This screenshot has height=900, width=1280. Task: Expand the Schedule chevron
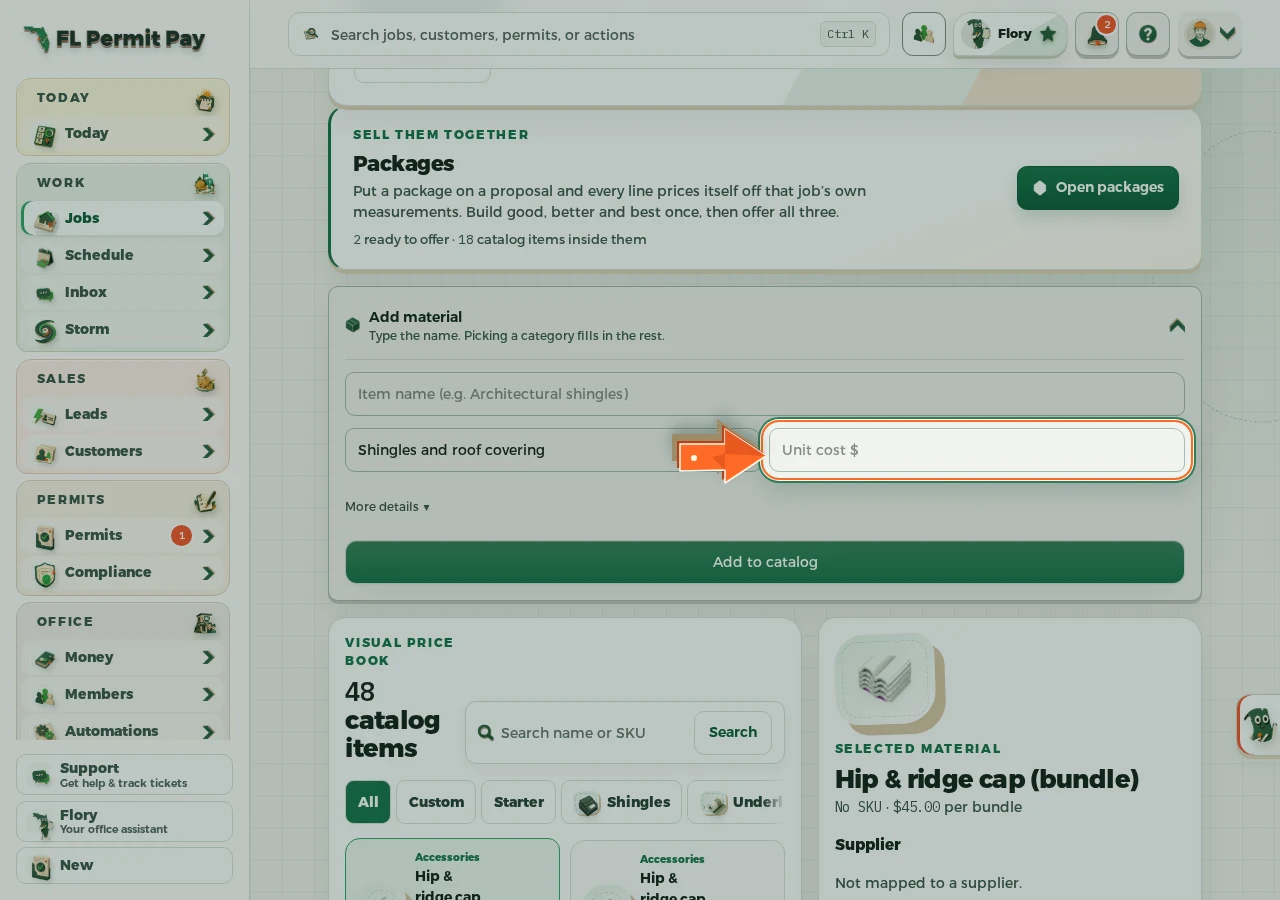point(208,256)
